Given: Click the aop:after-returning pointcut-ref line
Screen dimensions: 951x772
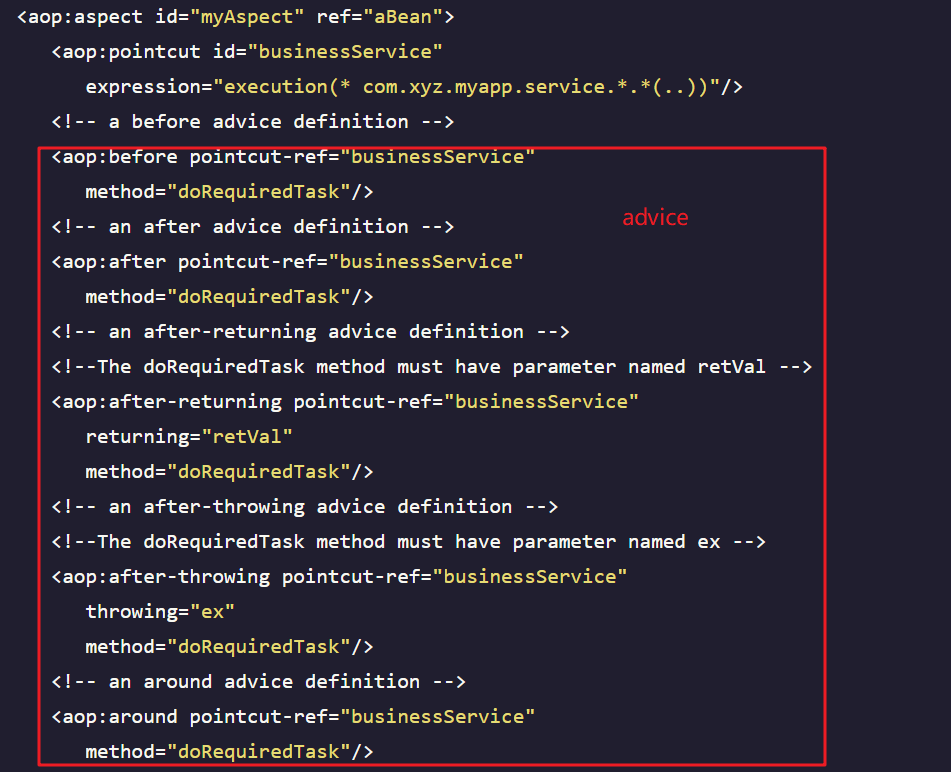Looking at the screenshot, I should [345, 402].
